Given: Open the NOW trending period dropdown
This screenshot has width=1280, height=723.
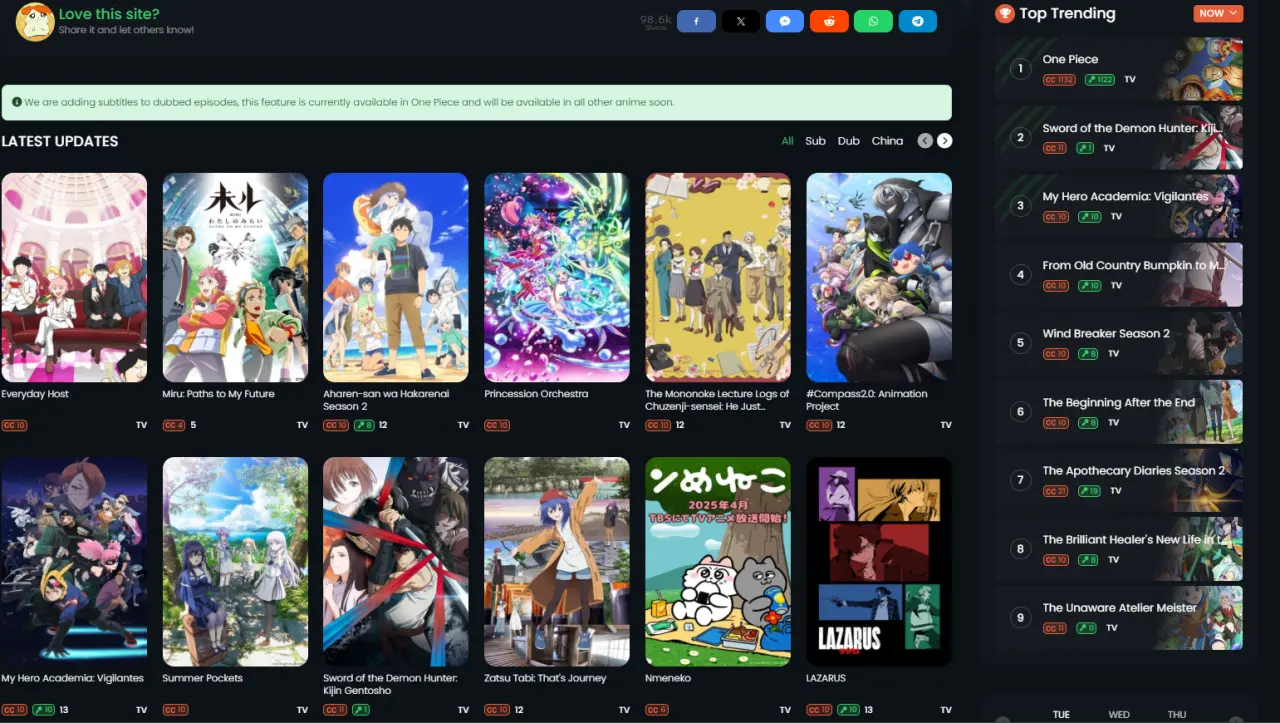Looking at the screenshot, I should 1217,14.
